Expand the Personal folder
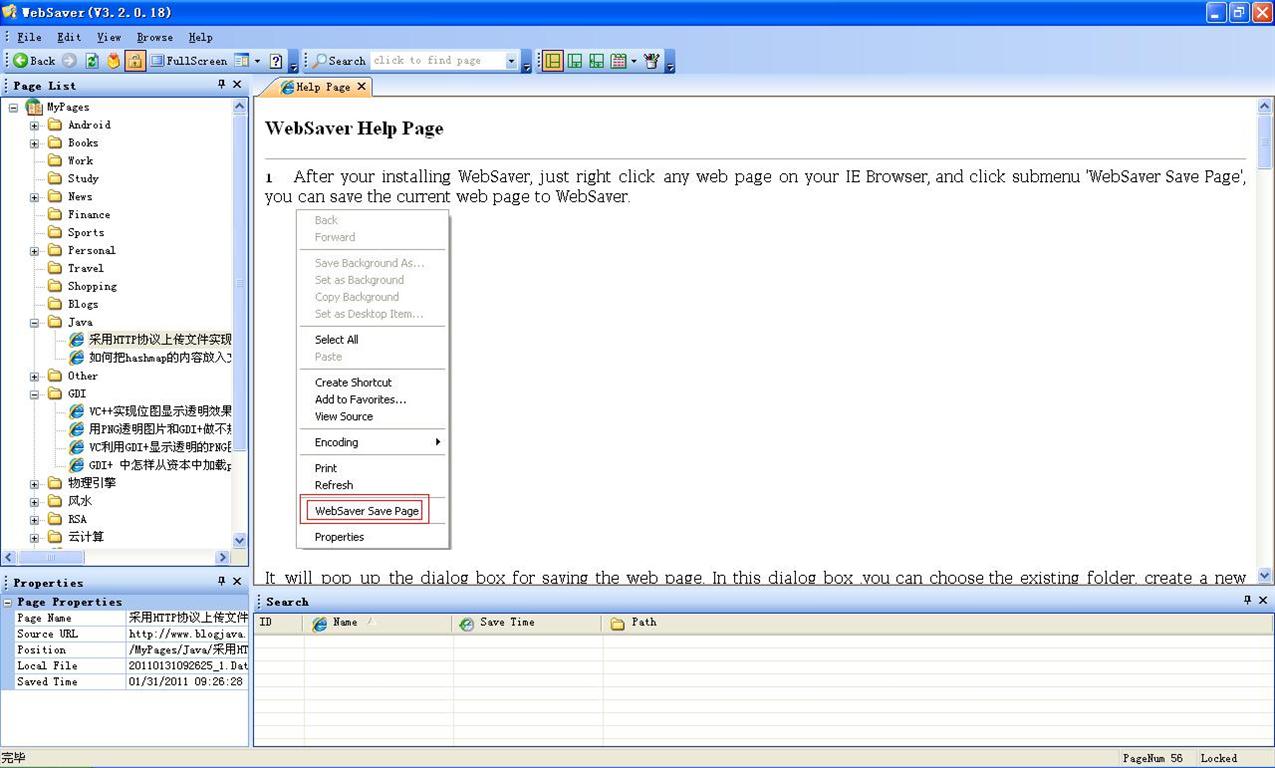1275x768 pixels. click(34, 251)
